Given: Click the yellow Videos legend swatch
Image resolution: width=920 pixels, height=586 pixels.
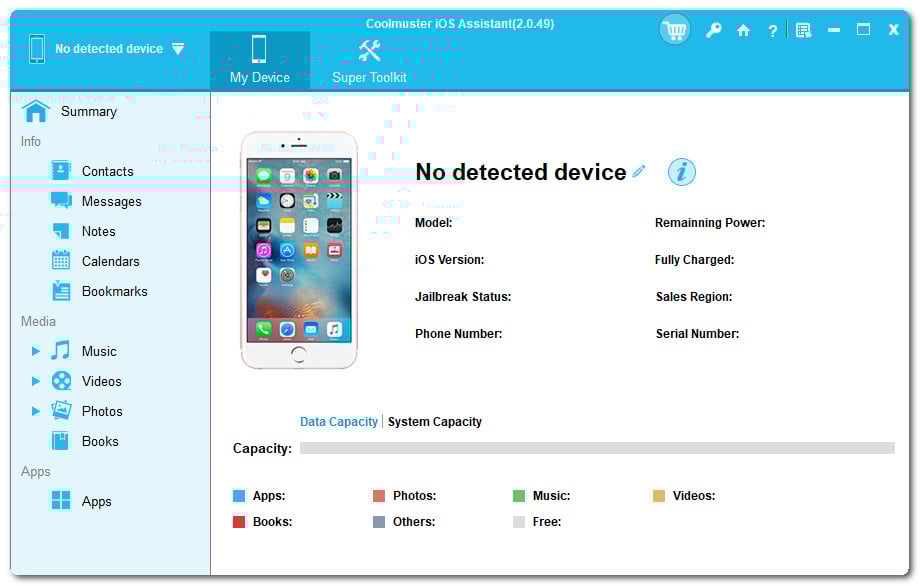Looking at the screenshot, I should coord(659,496).
